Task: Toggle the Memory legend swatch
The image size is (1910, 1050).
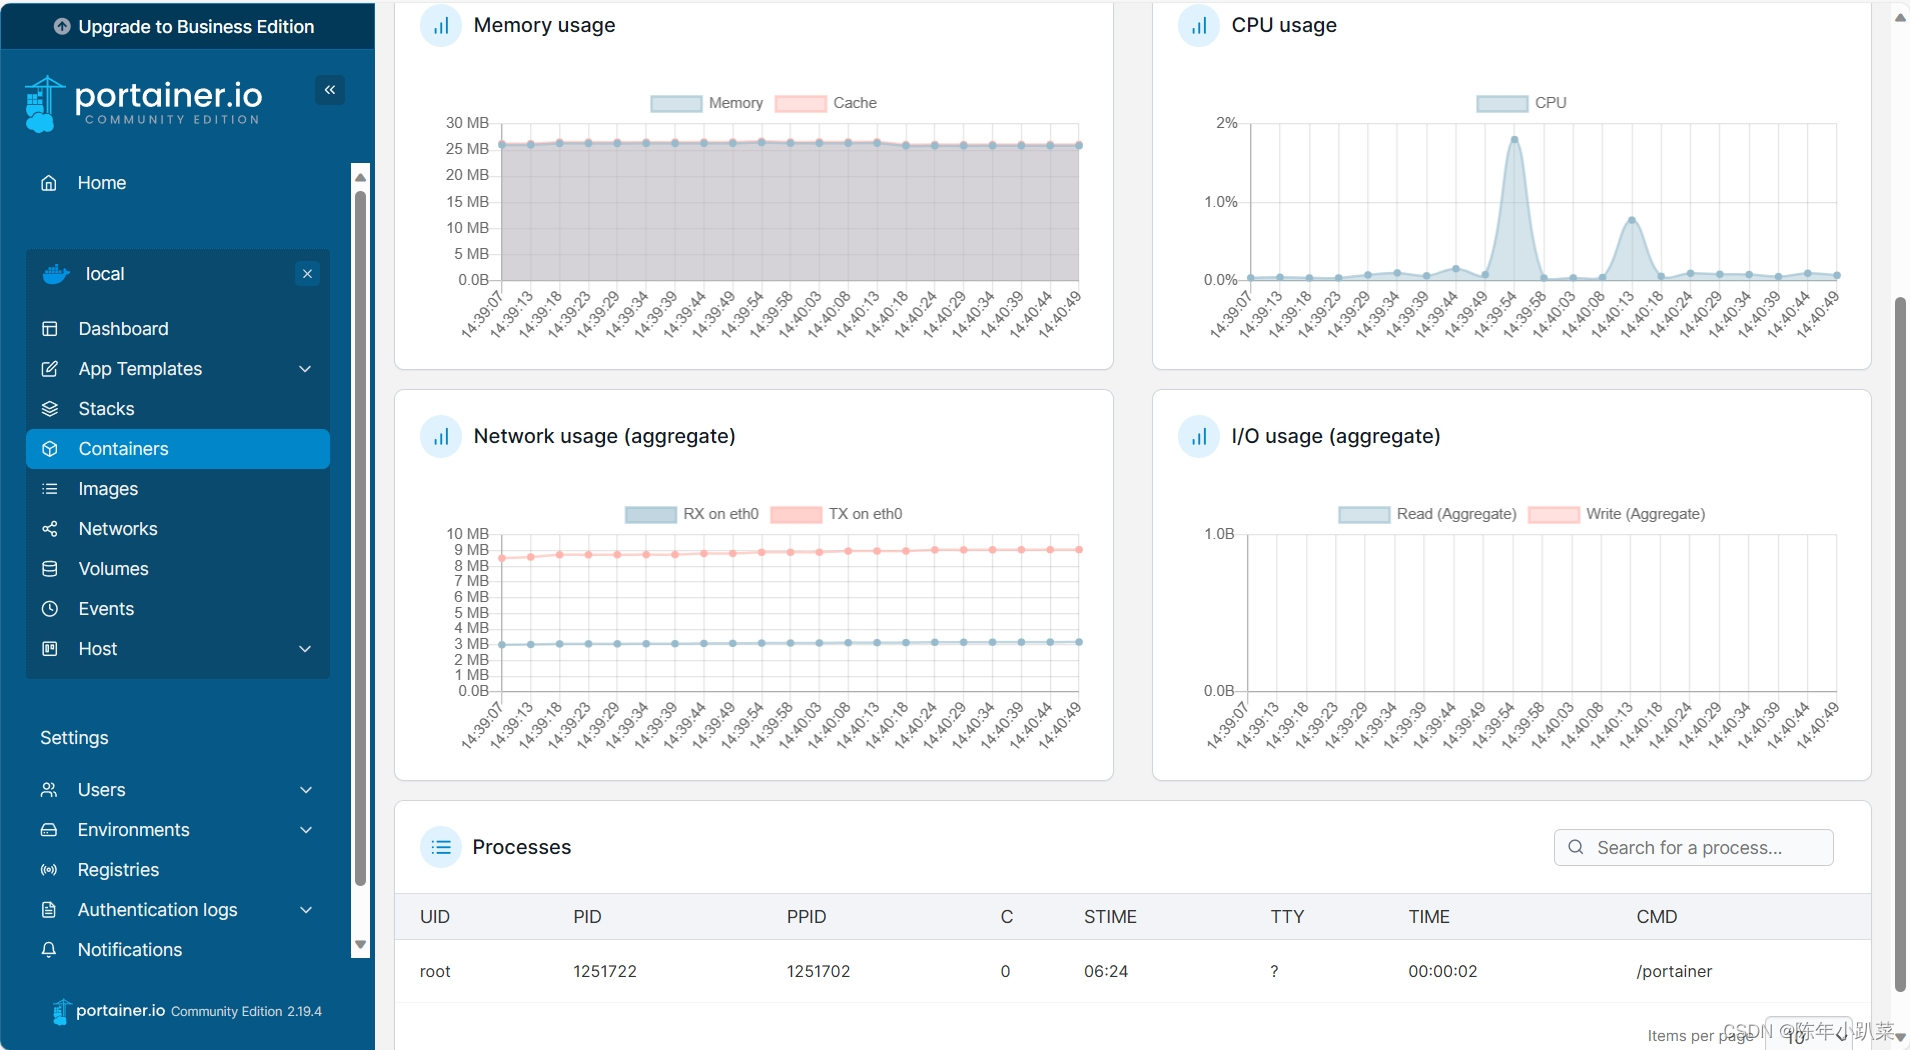Action: point(676,103)
